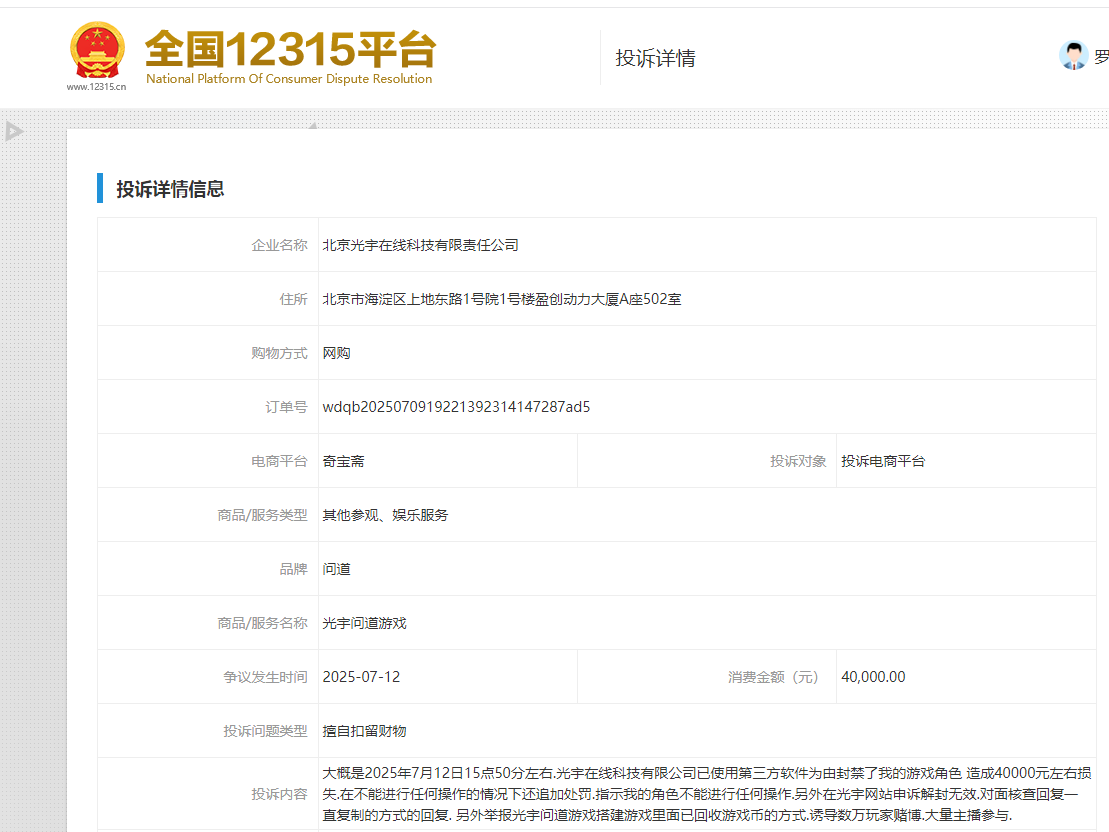
Task: Click the 投诉对象 label
Action: click(798, 461)
